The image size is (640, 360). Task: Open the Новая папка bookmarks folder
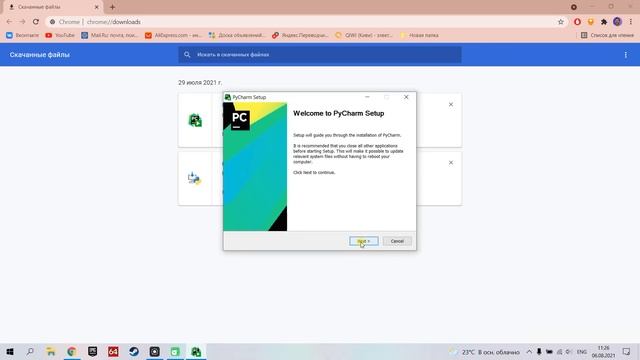click(x=419, y=35)
